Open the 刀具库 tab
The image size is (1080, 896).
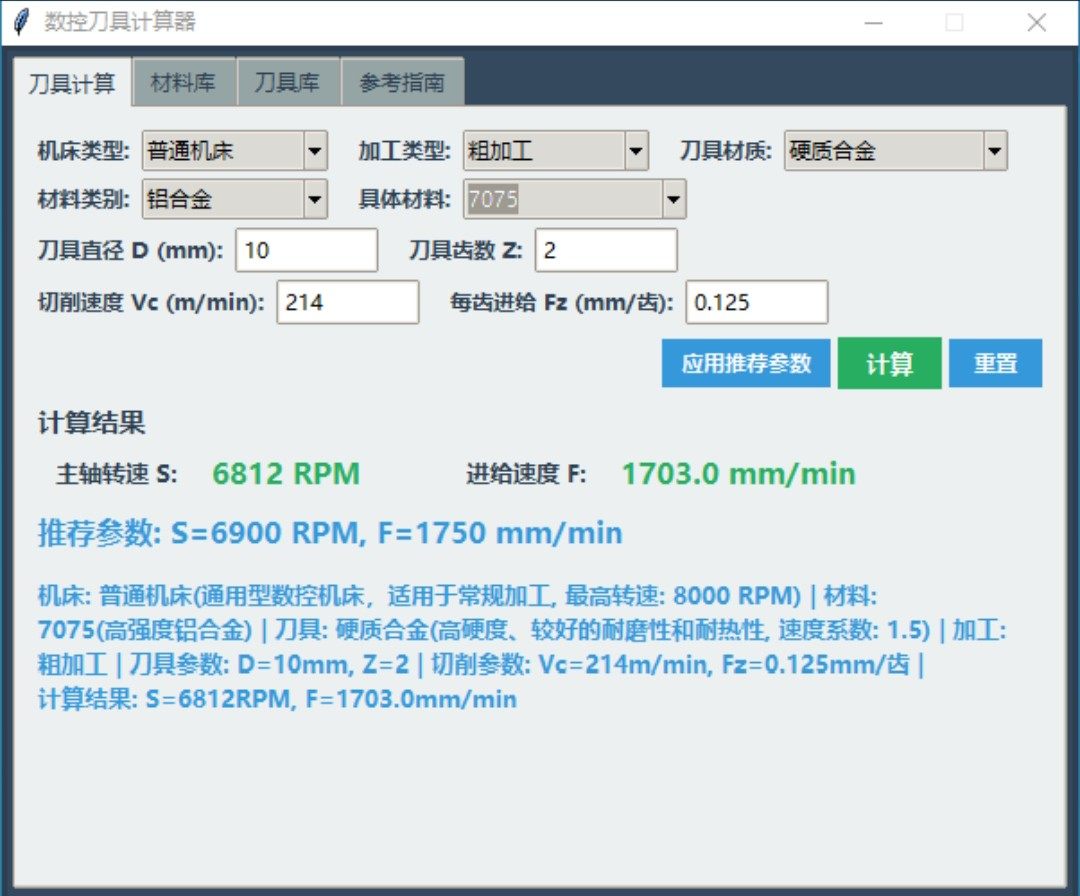point(288,83)
